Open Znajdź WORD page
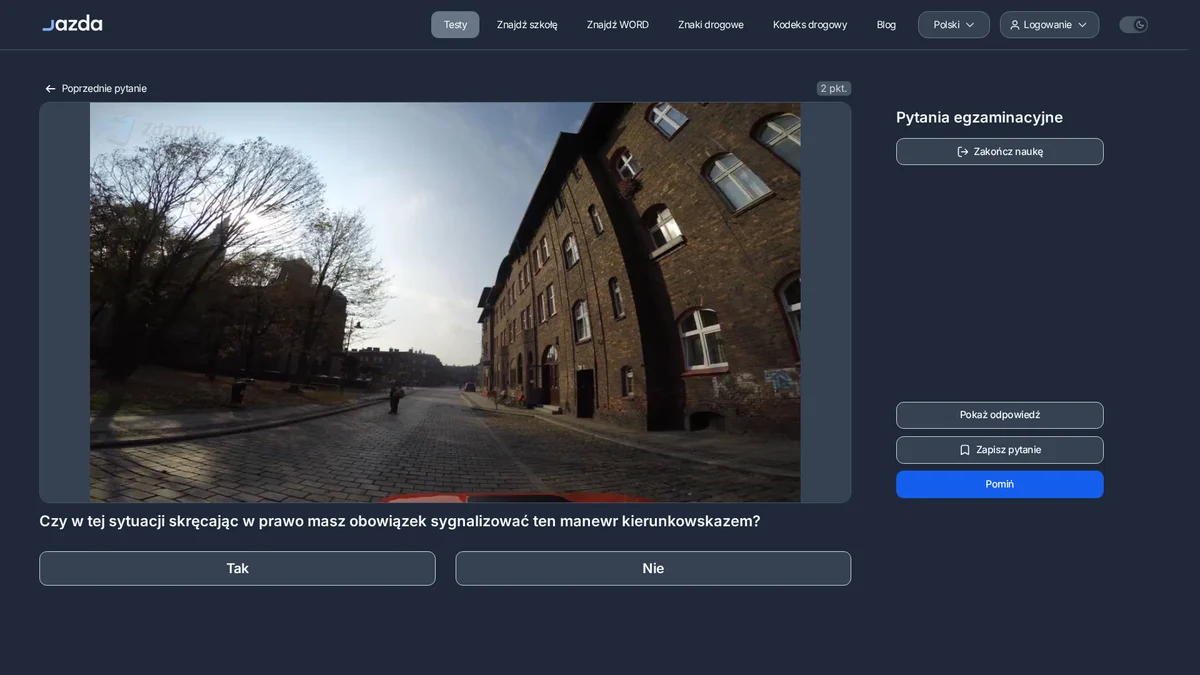 click(618, 25)
